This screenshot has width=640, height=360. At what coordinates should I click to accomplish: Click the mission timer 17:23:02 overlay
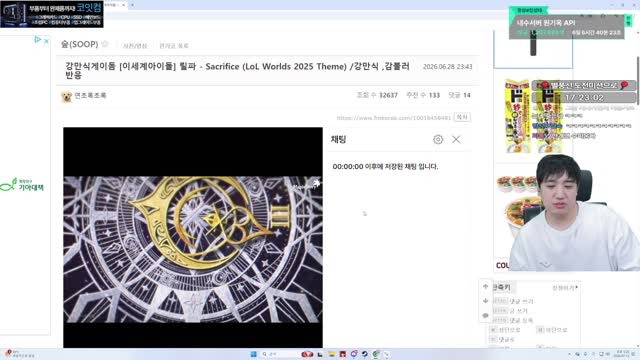(x=584, y=98)
